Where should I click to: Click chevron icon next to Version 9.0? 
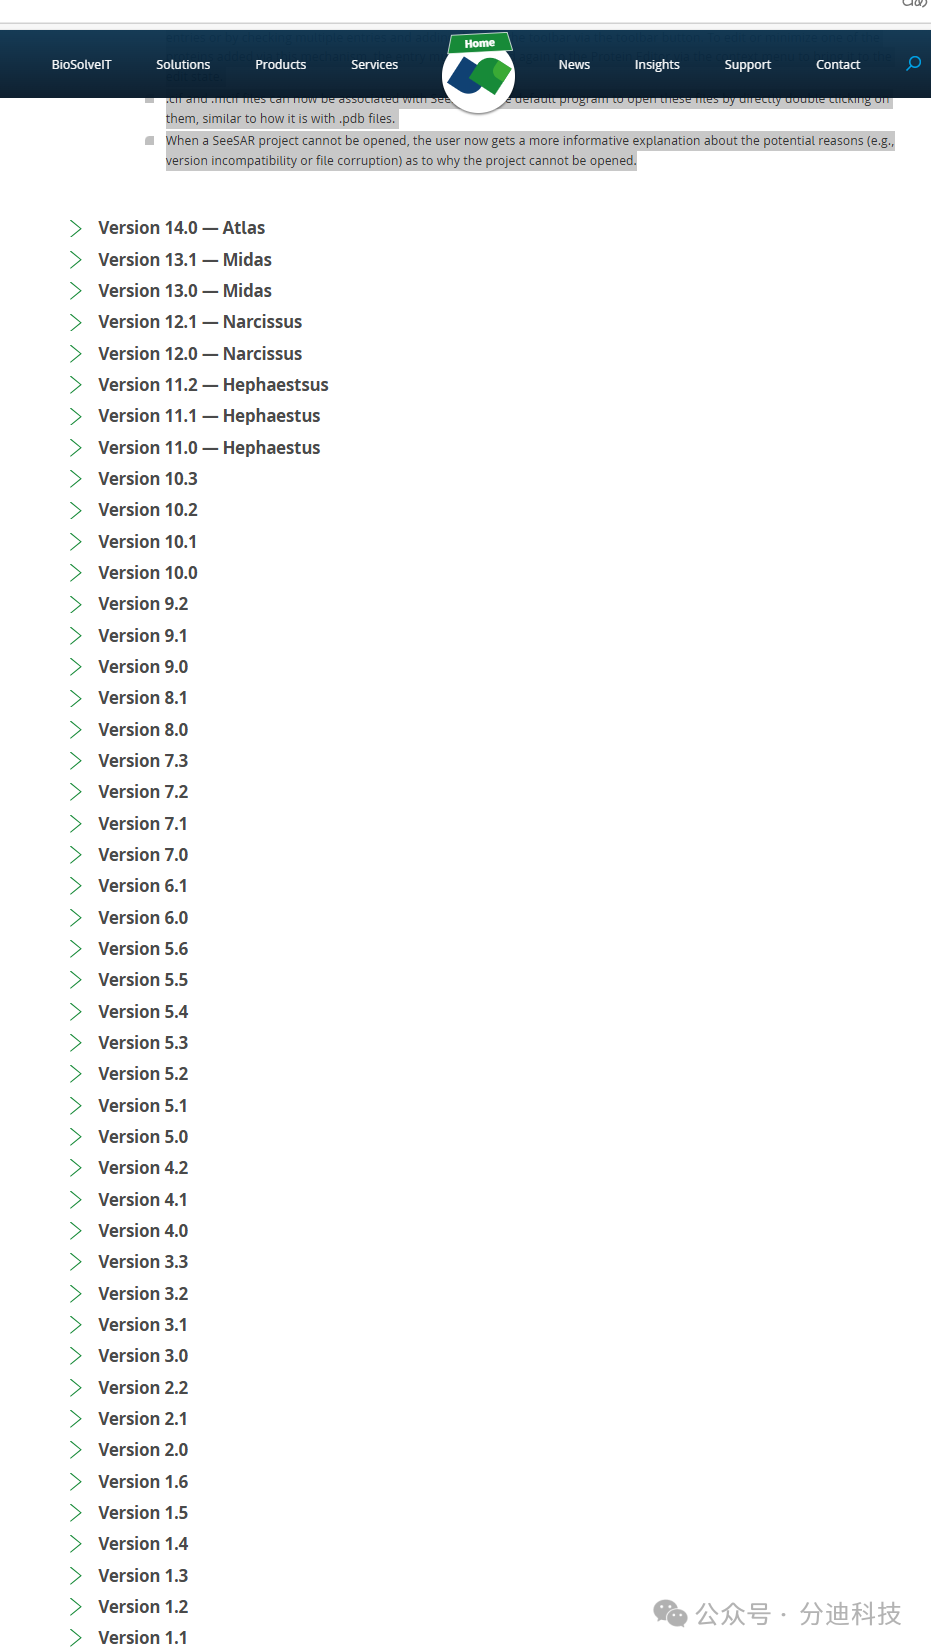tap(76, 667)
